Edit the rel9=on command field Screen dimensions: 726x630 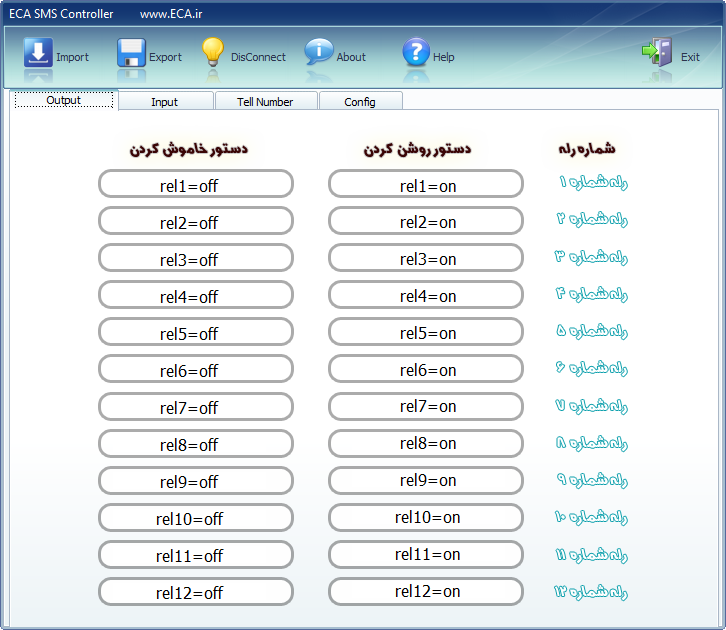pos(426,480)
